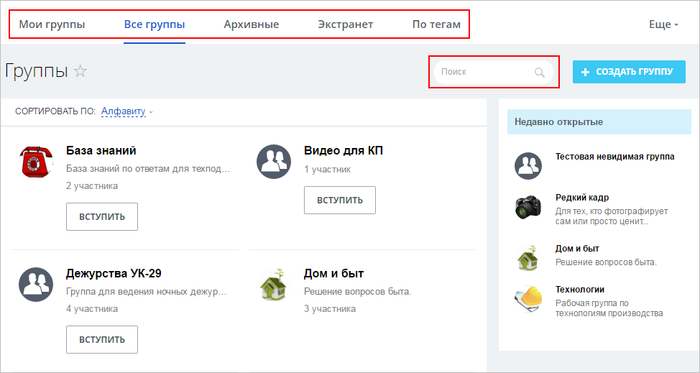Click the '3 участника' text

(x=330, y=309)
